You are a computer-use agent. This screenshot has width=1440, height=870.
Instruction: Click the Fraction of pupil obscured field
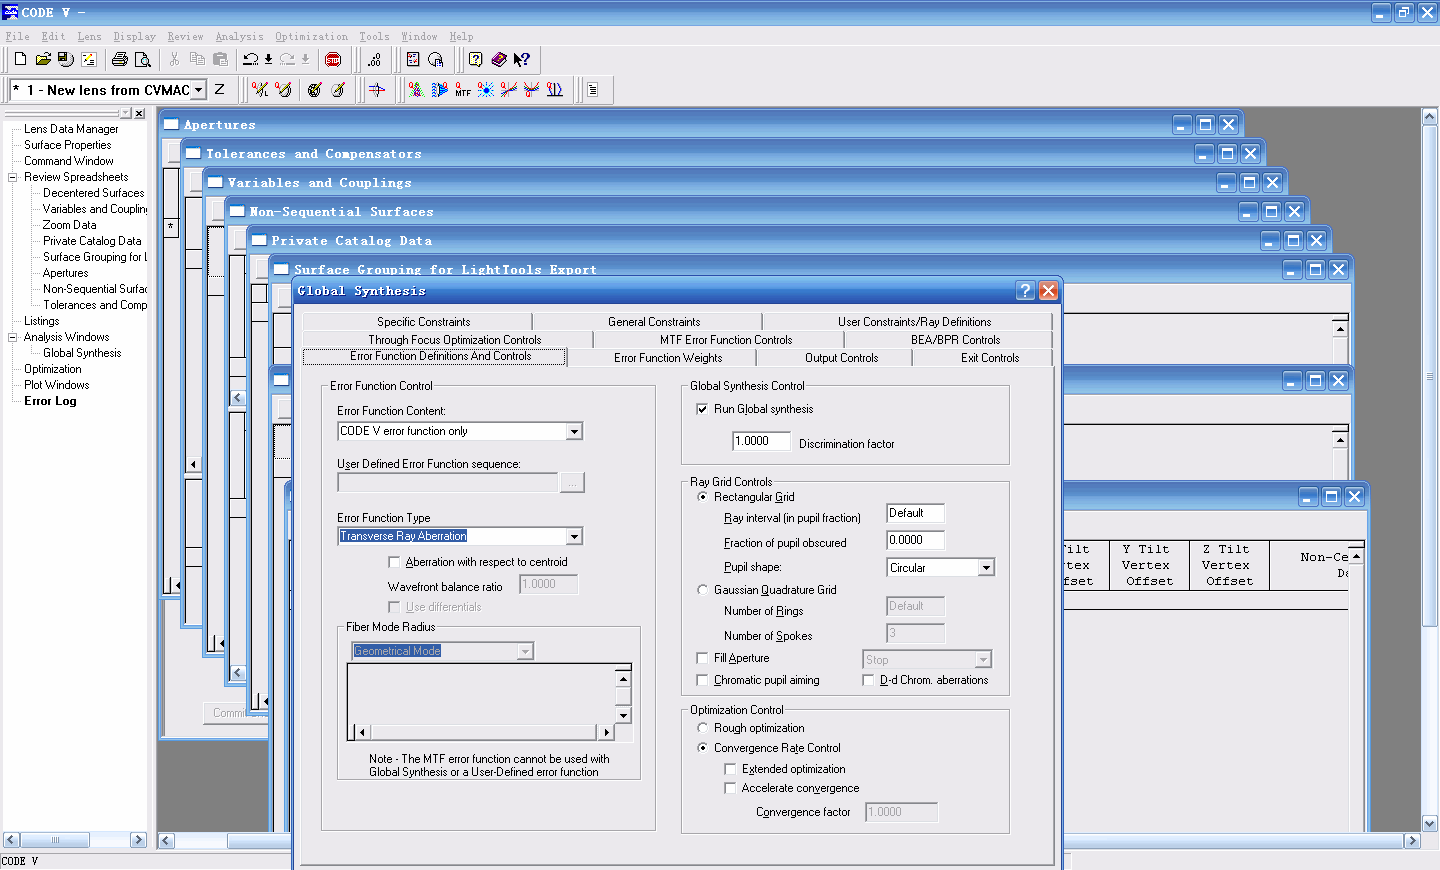coord(915,540)
